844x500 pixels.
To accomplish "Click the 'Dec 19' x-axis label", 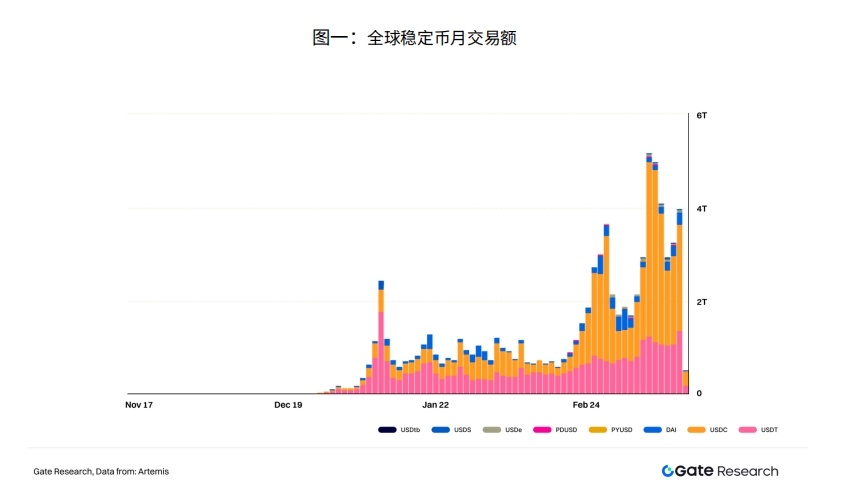I will (288, 405).
